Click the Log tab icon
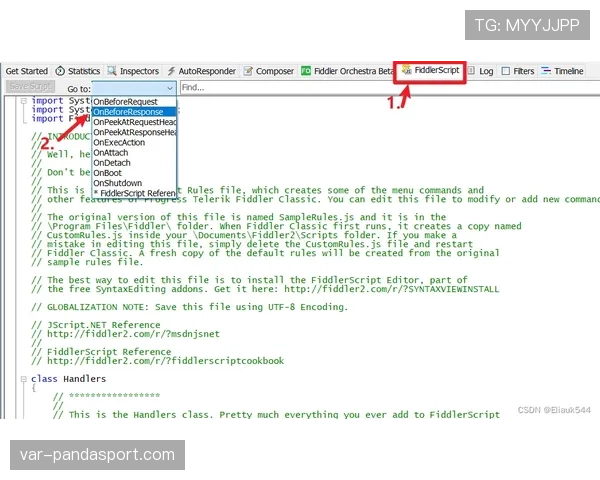The image size is (600, 480). [471, 71]
